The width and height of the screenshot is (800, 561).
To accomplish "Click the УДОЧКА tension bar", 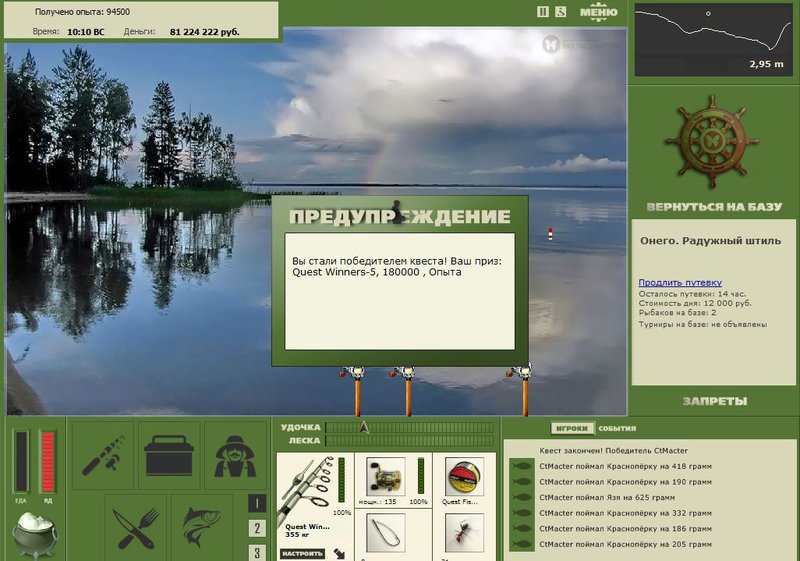I will [x=409, y=427].
